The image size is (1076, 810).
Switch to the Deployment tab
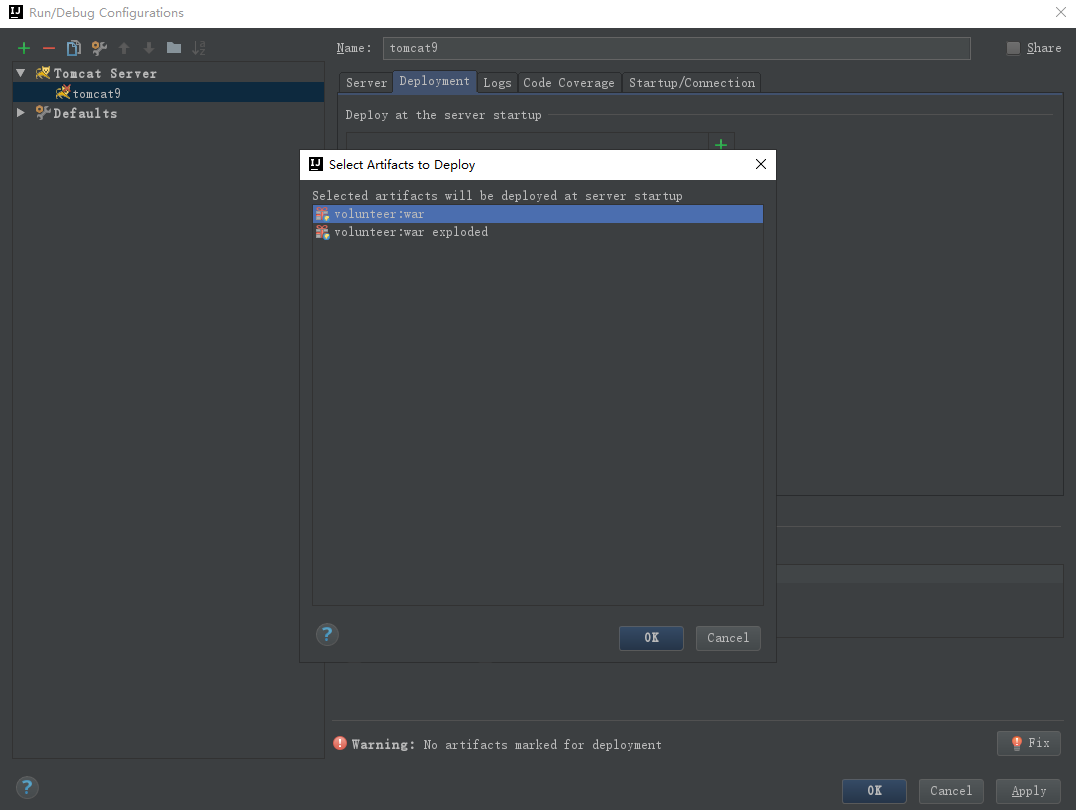(434, 81)
